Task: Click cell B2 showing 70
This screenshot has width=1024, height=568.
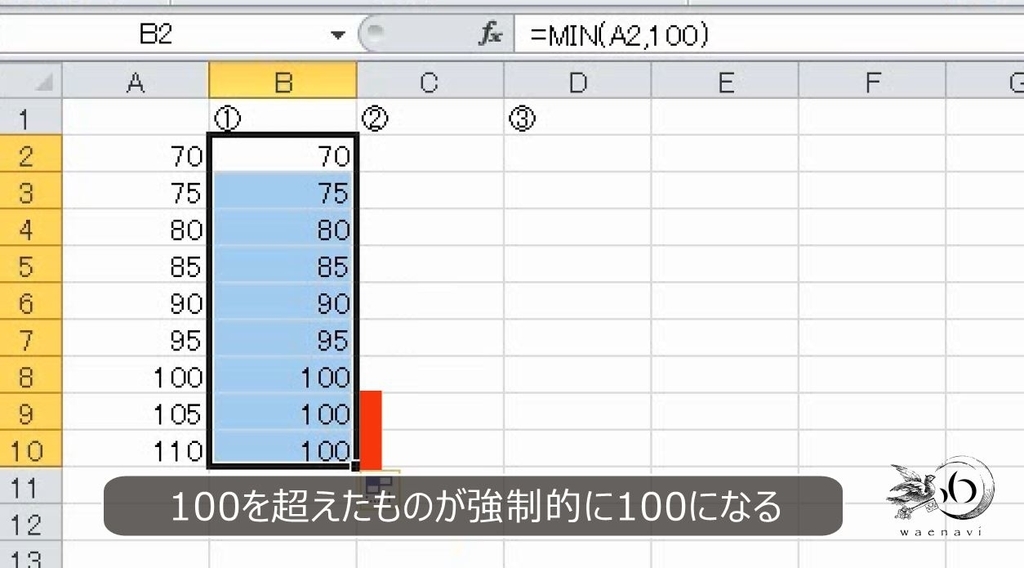Action: pos(283,154)
